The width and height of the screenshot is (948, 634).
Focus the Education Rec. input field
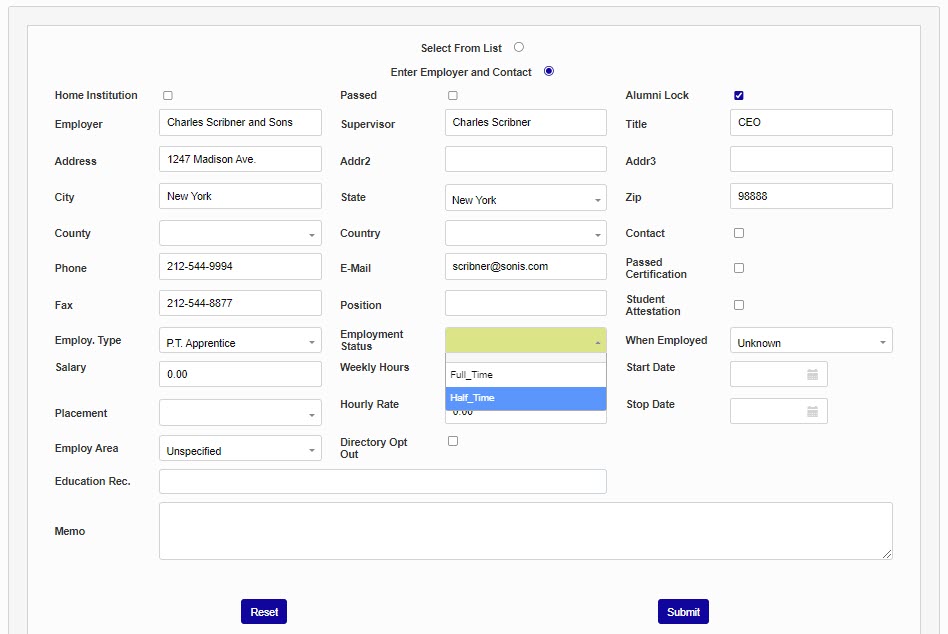(x=382, y=482)
